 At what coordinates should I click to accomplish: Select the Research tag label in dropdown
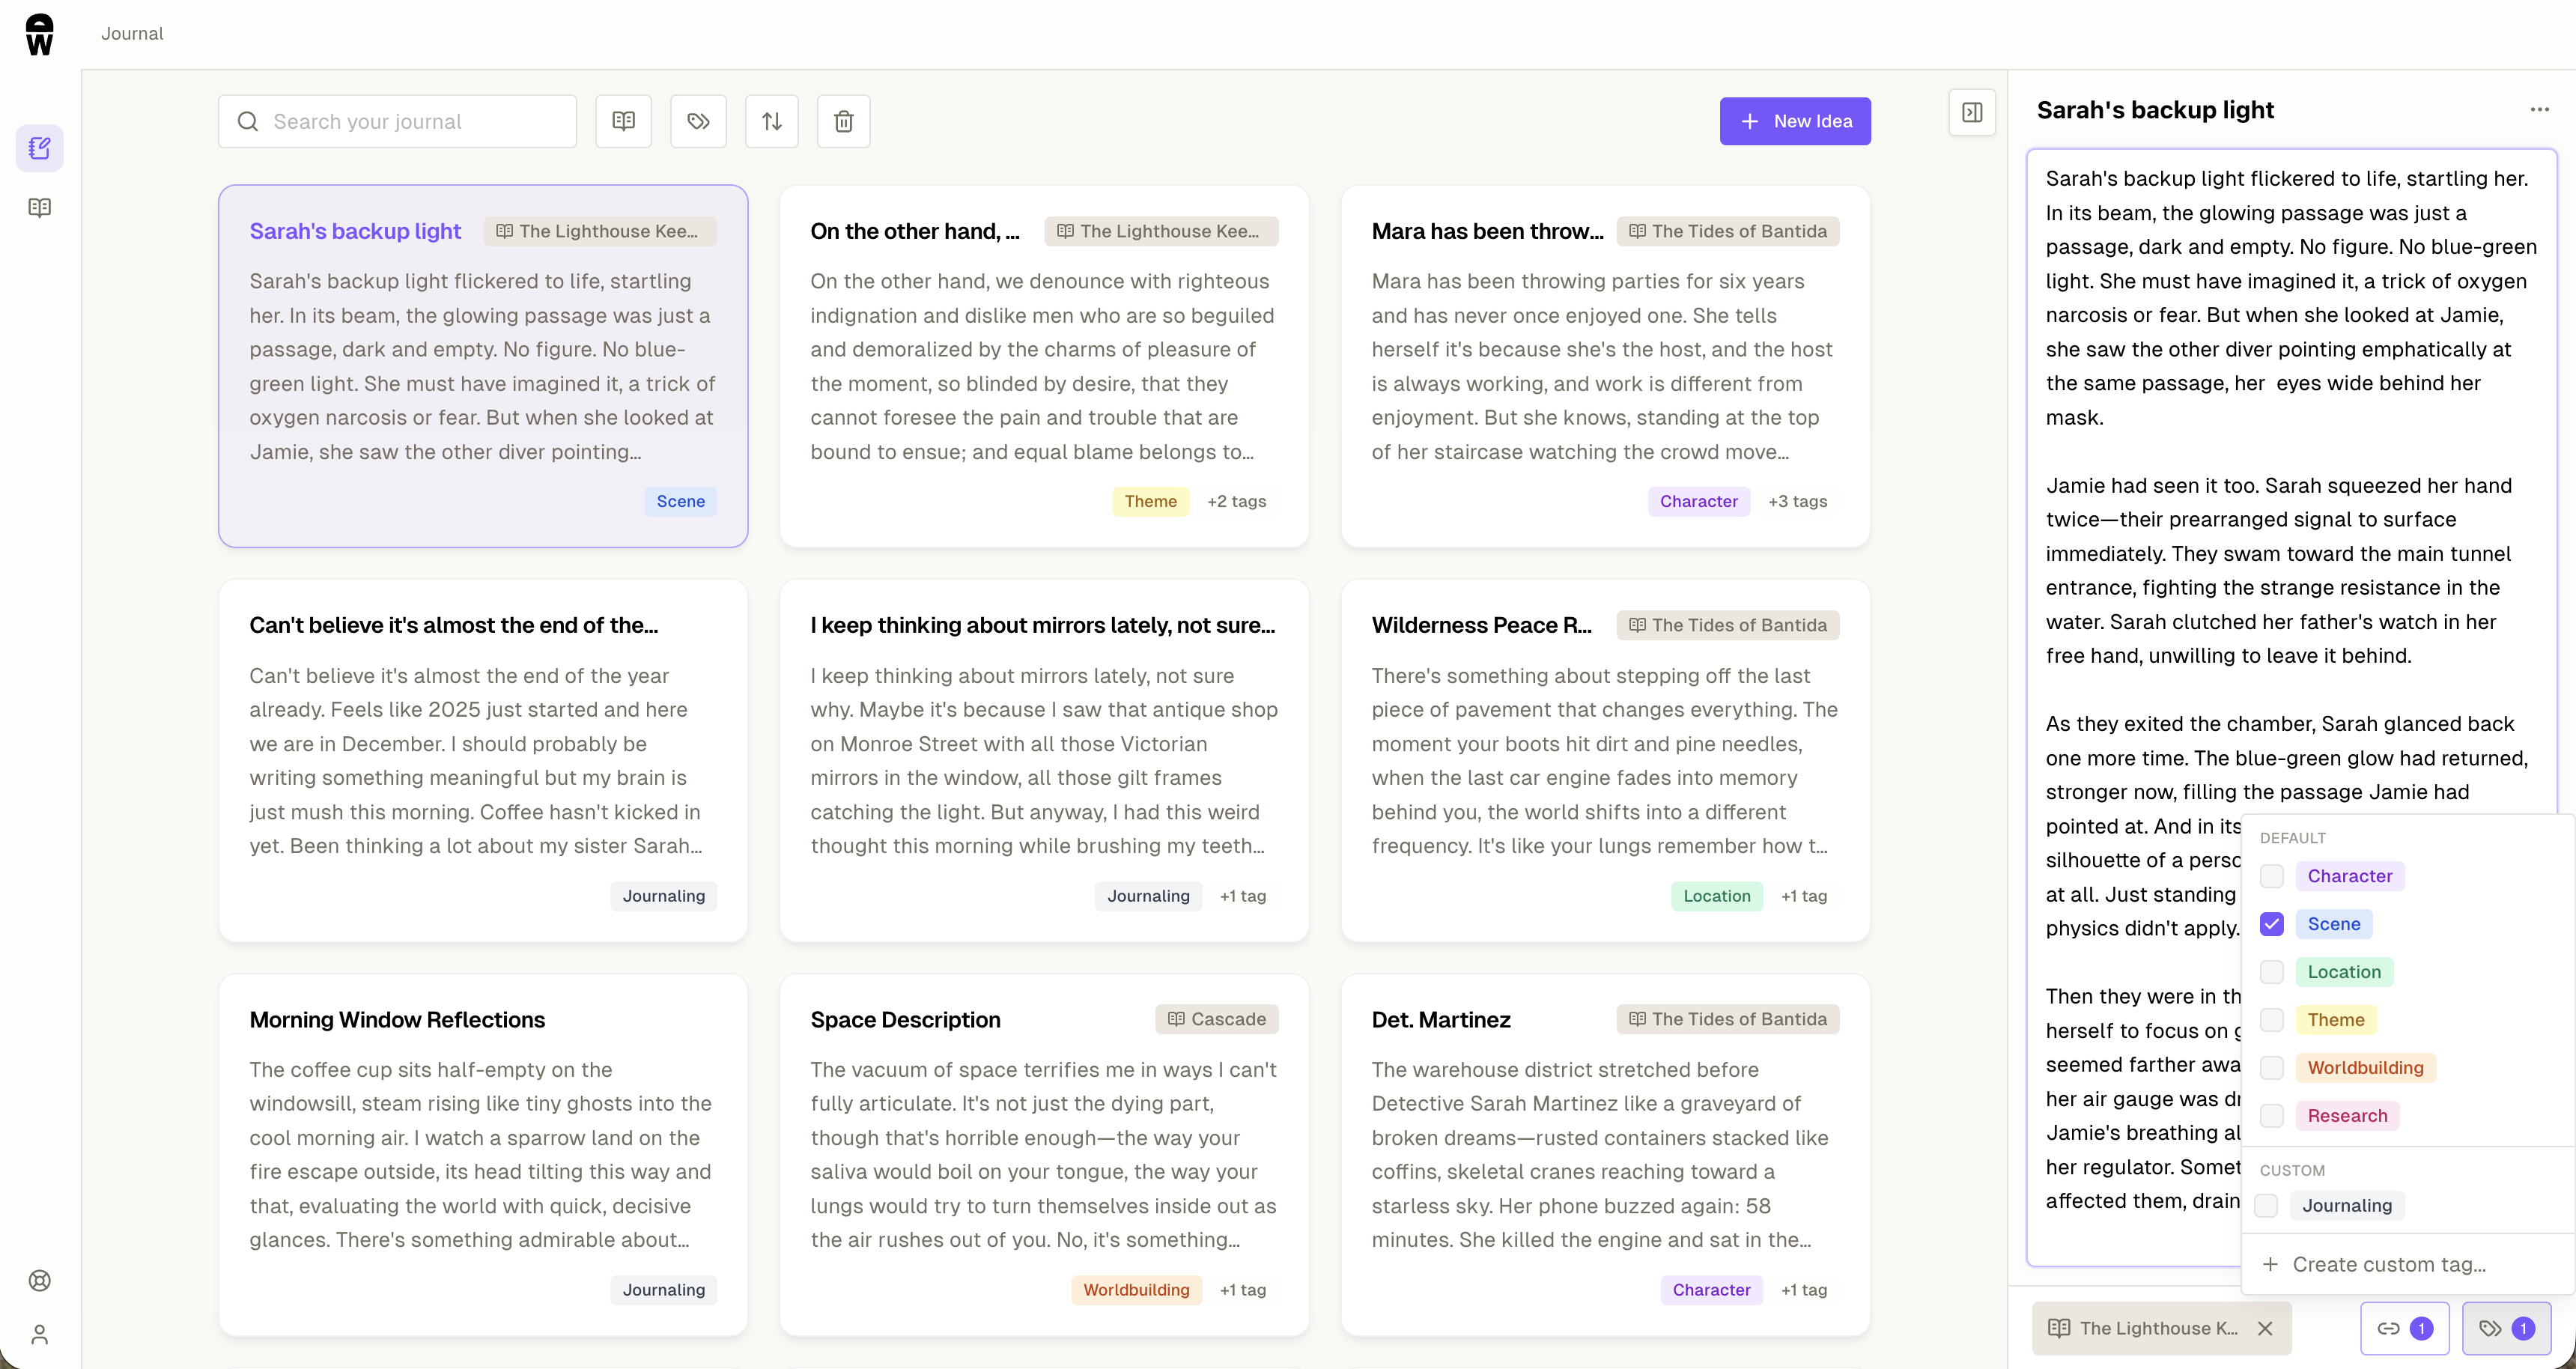tap(2347, 1116)
